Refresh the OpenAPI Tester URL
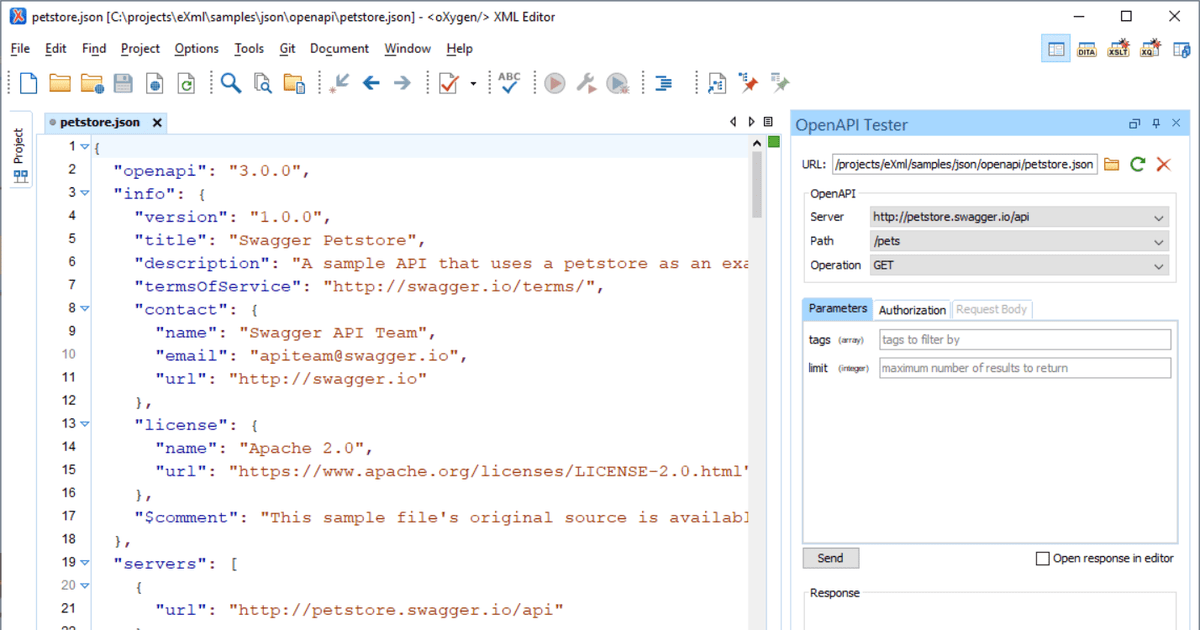Screen dimensions: 1200x630 click(x=1137, y=164)
